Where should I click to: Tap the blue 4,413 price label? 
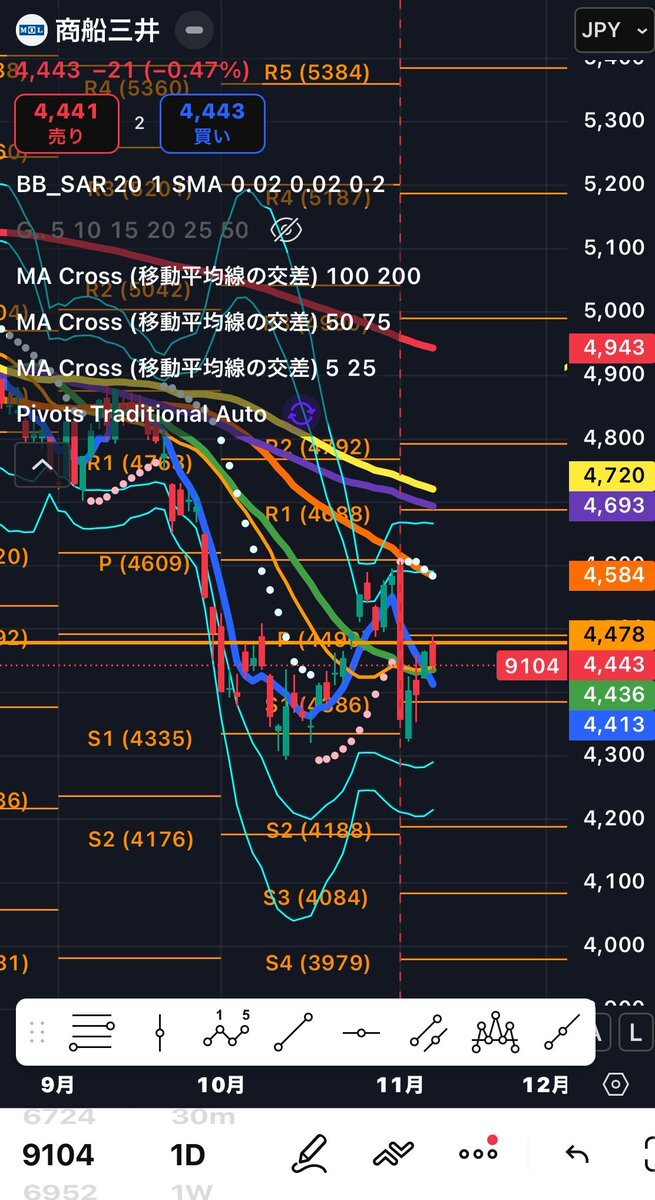(x=610, y=723)
